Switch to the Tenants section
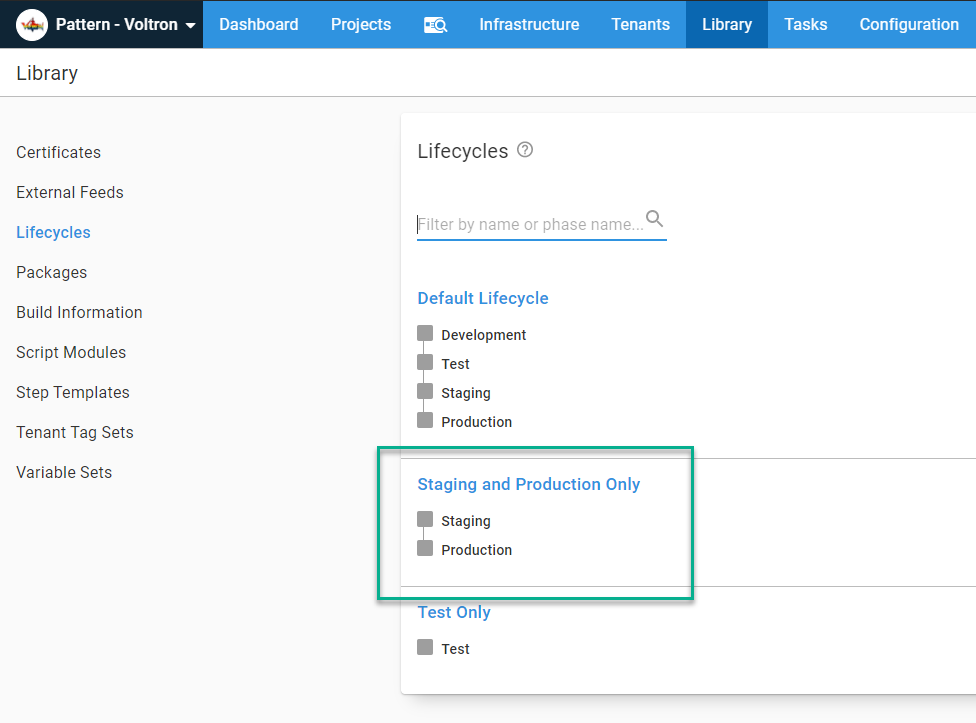Image resolution: width=976 pixels, height=723 pixels. click(640, 24)
